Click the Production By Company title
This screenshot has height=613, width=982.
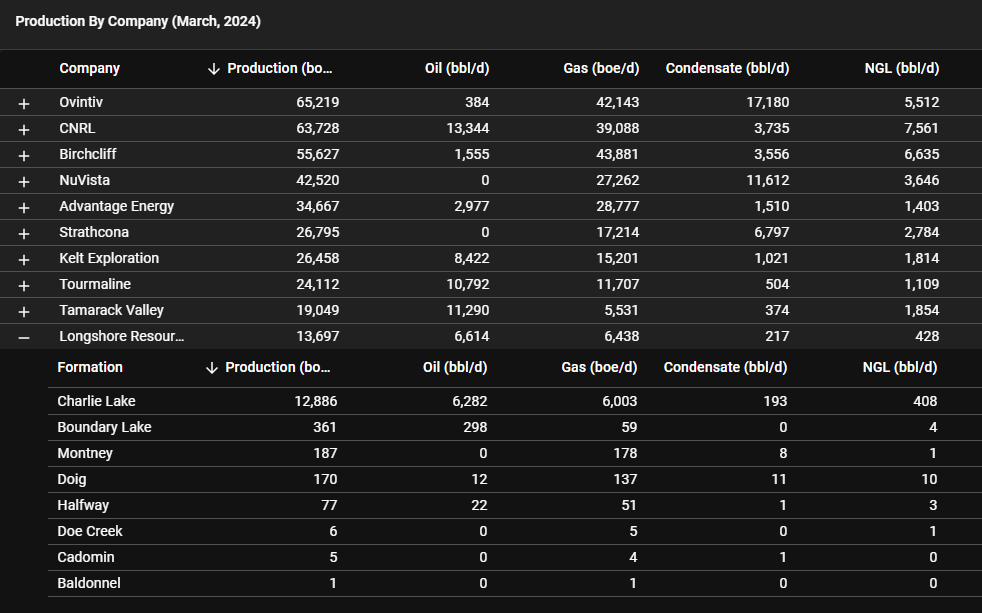coord(138,21)
